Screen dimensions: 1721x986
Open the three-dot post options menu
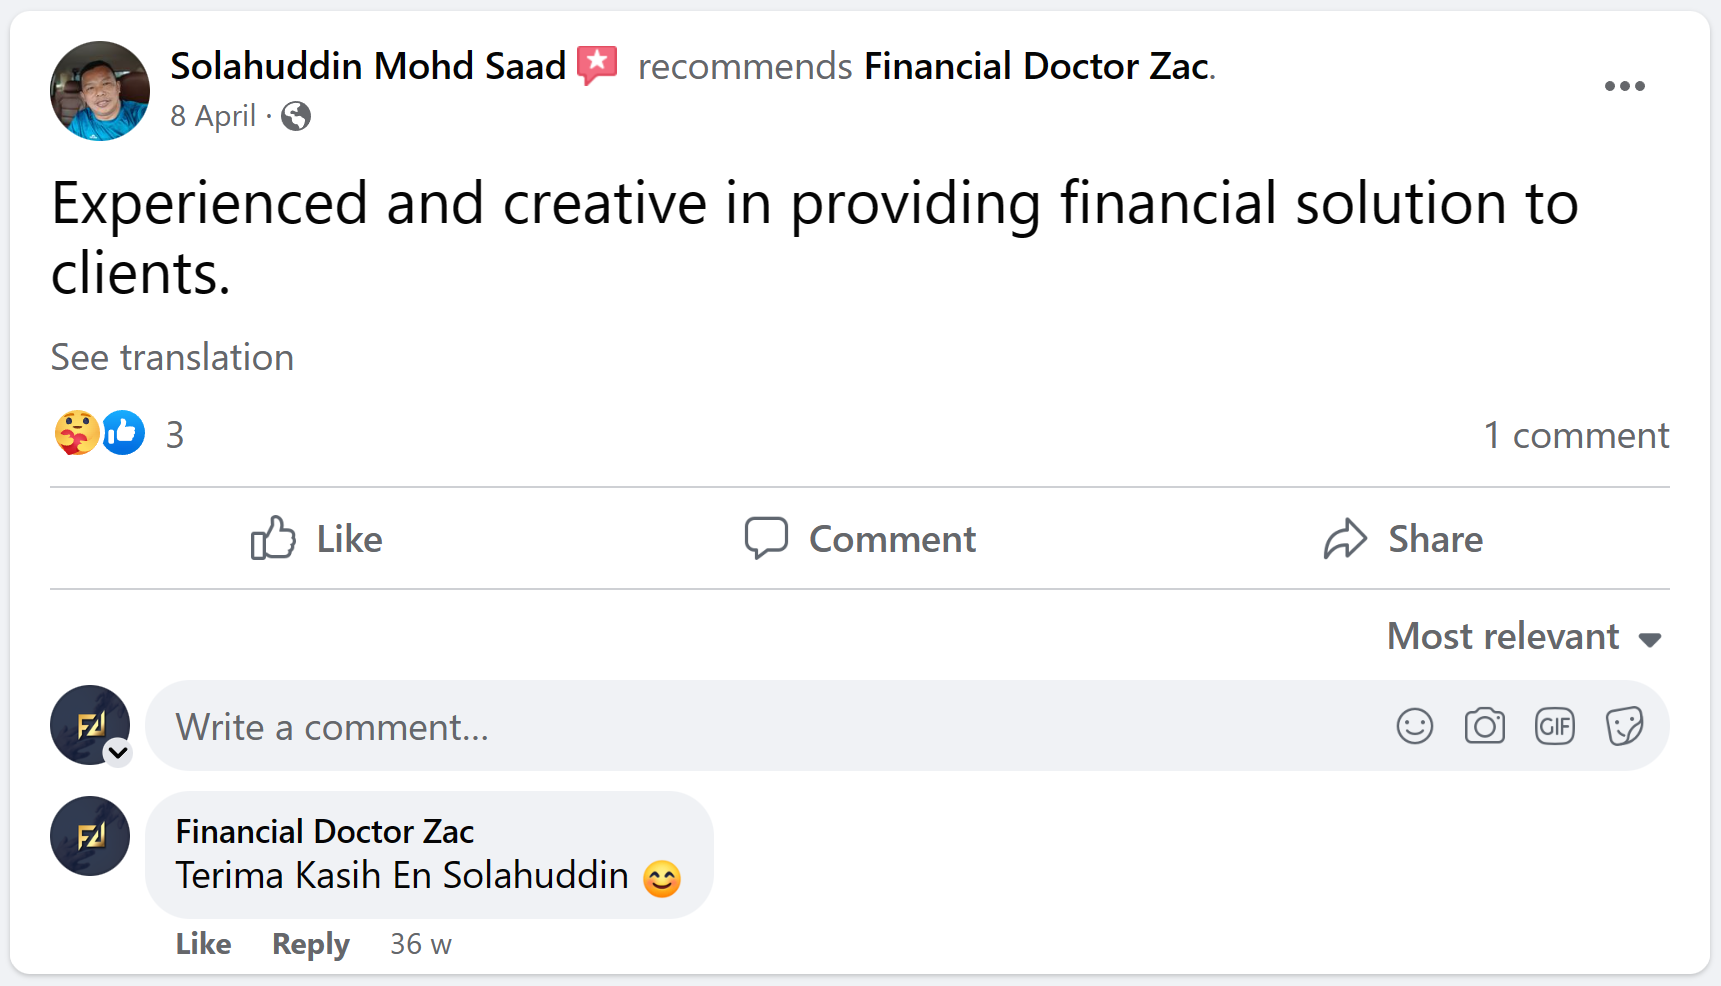(1624, 86)
